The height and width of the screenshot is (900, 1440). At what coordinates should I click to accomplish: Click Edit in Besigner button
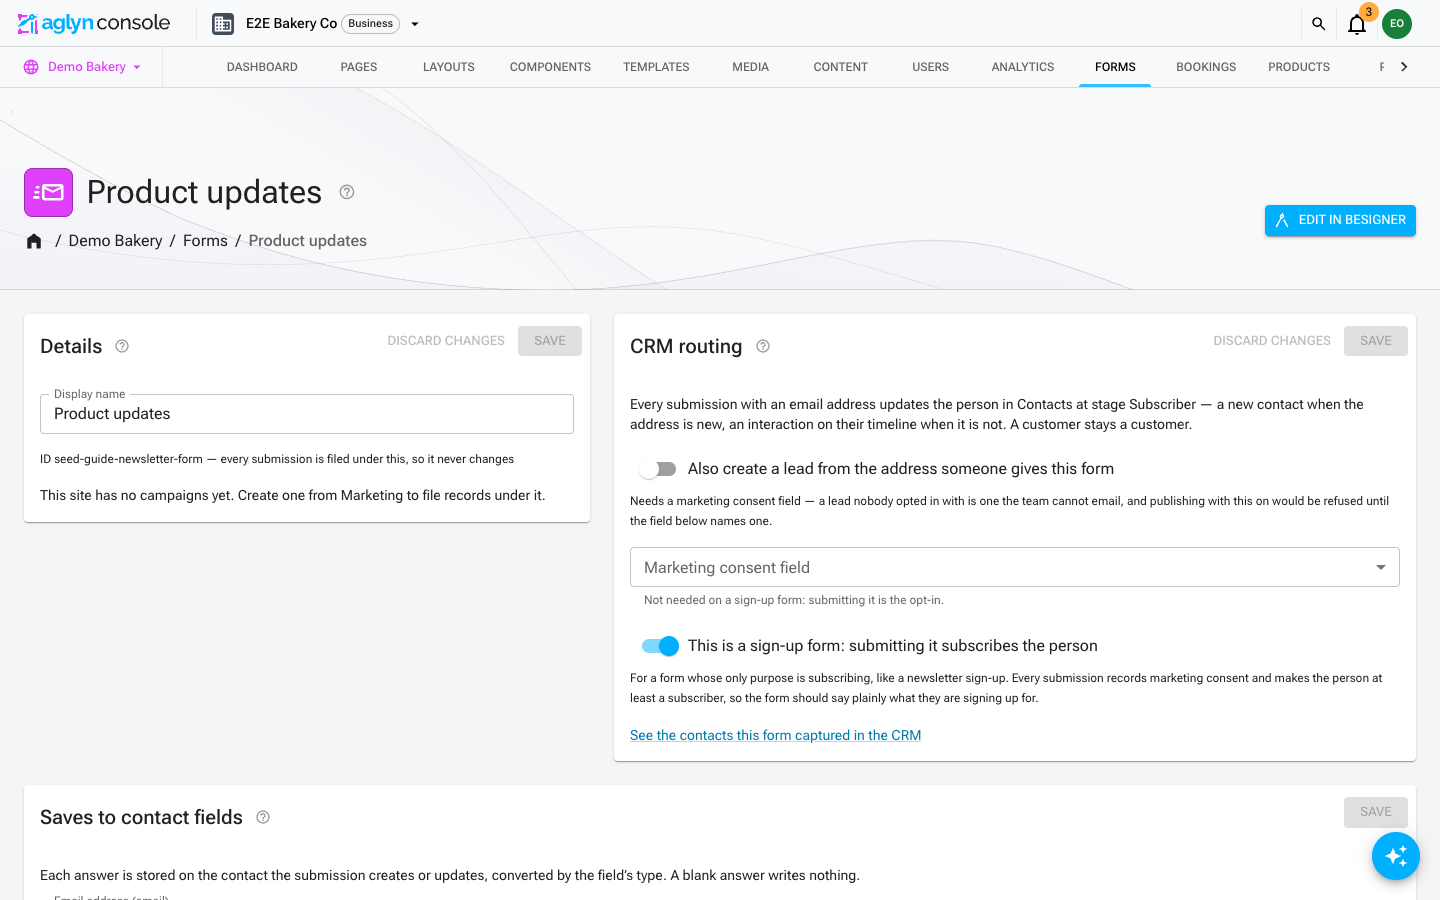point(1340,220)
